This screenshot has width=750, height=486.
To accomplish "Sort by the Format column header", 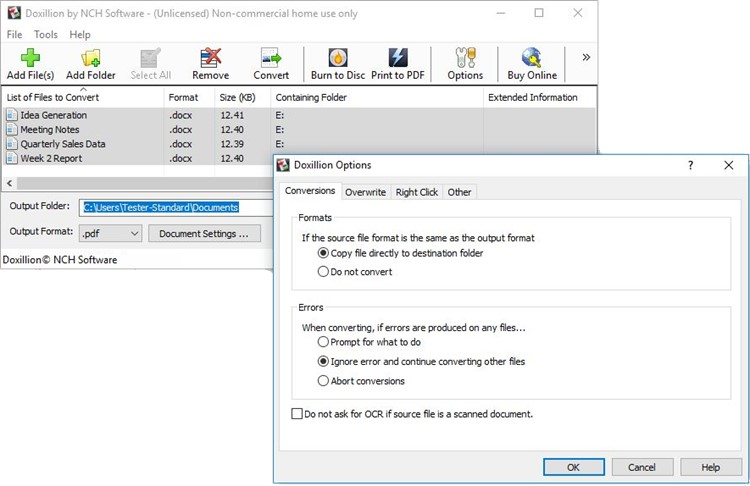I will coord(189,98).
